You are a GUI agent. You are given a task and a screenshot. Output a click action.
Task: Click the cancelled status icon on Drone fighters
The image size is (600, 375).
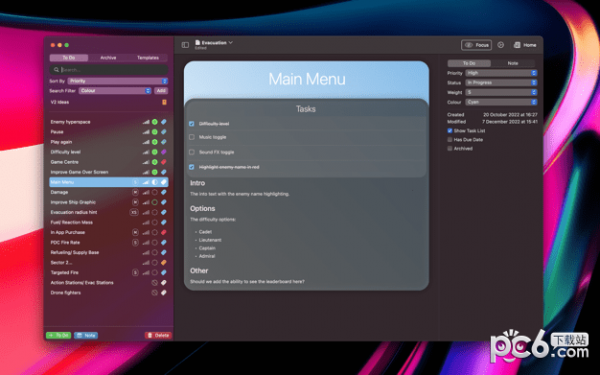click(x=155, y=293)
